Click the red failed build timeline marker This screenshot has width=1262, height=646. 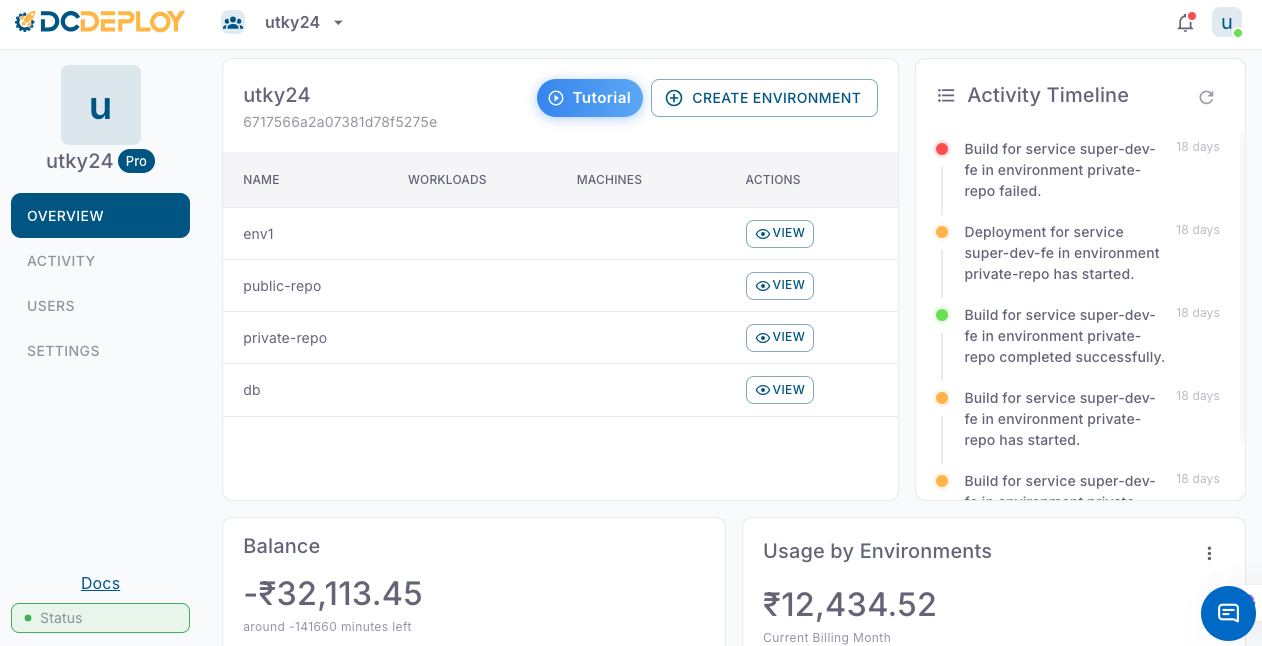click(x=941, y=149)
